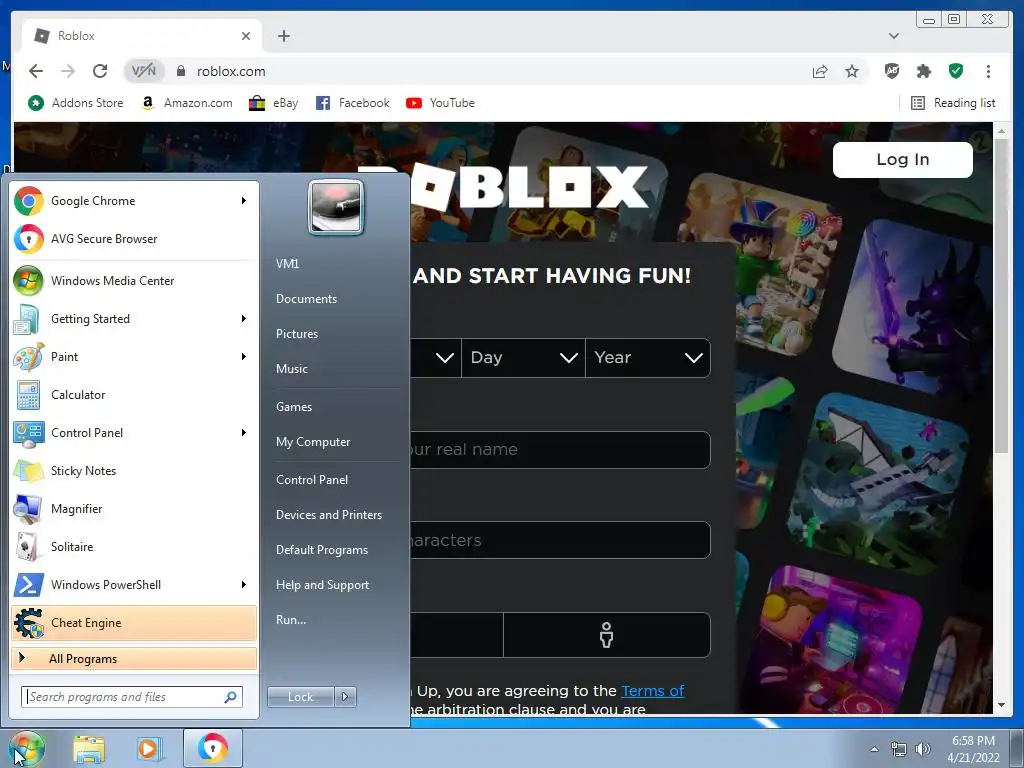
Task: Open Pictures from Start menu
Action: [296, 334]
